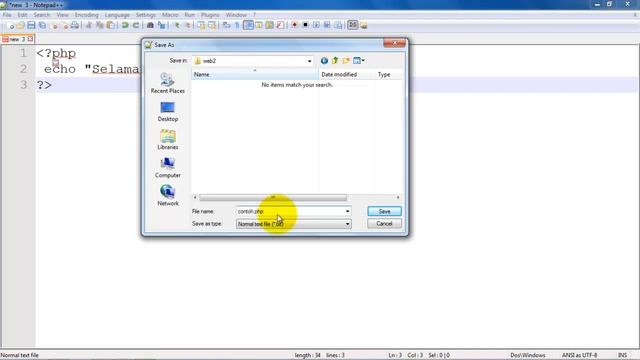Click the Cancel button
Screen dimensions: 640x360
tap(384, 224)
